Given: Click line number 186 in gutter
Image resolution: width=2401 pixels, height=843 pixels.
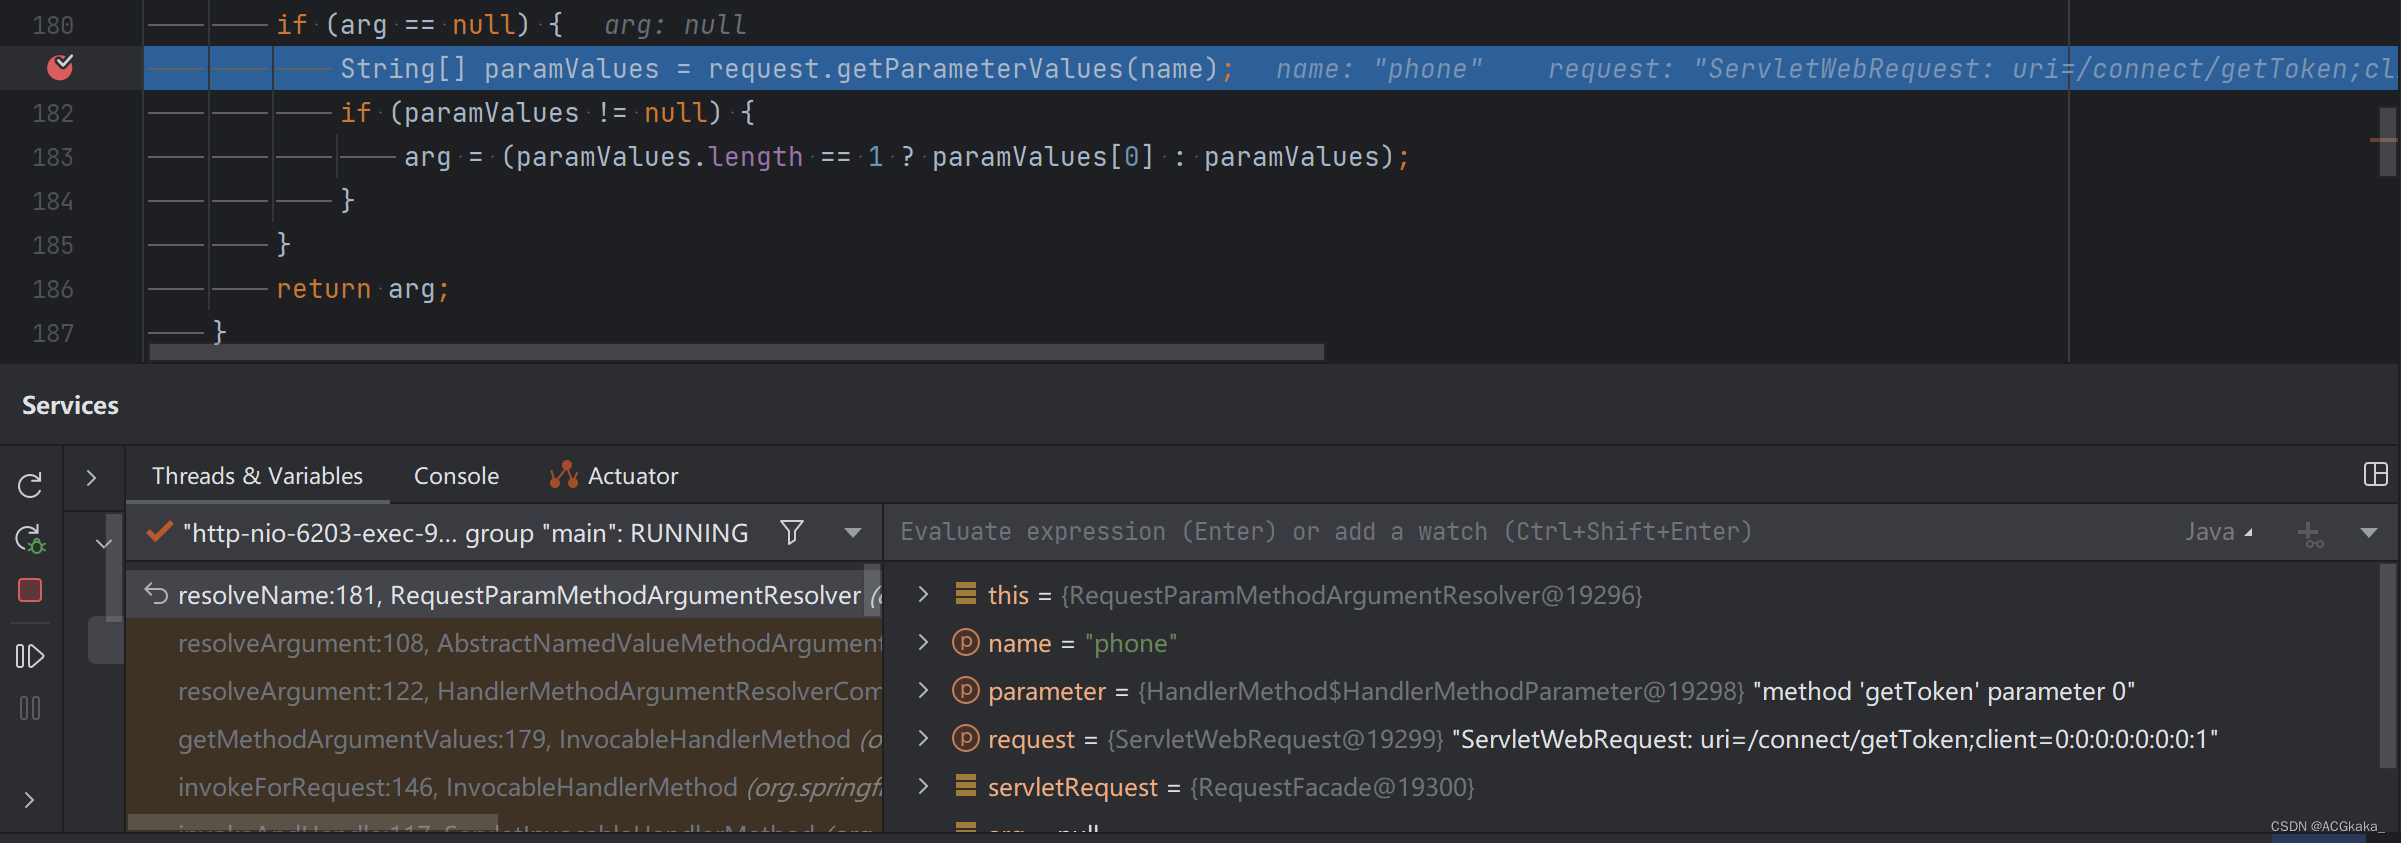Looking at the screenshot, I should 53,289.
